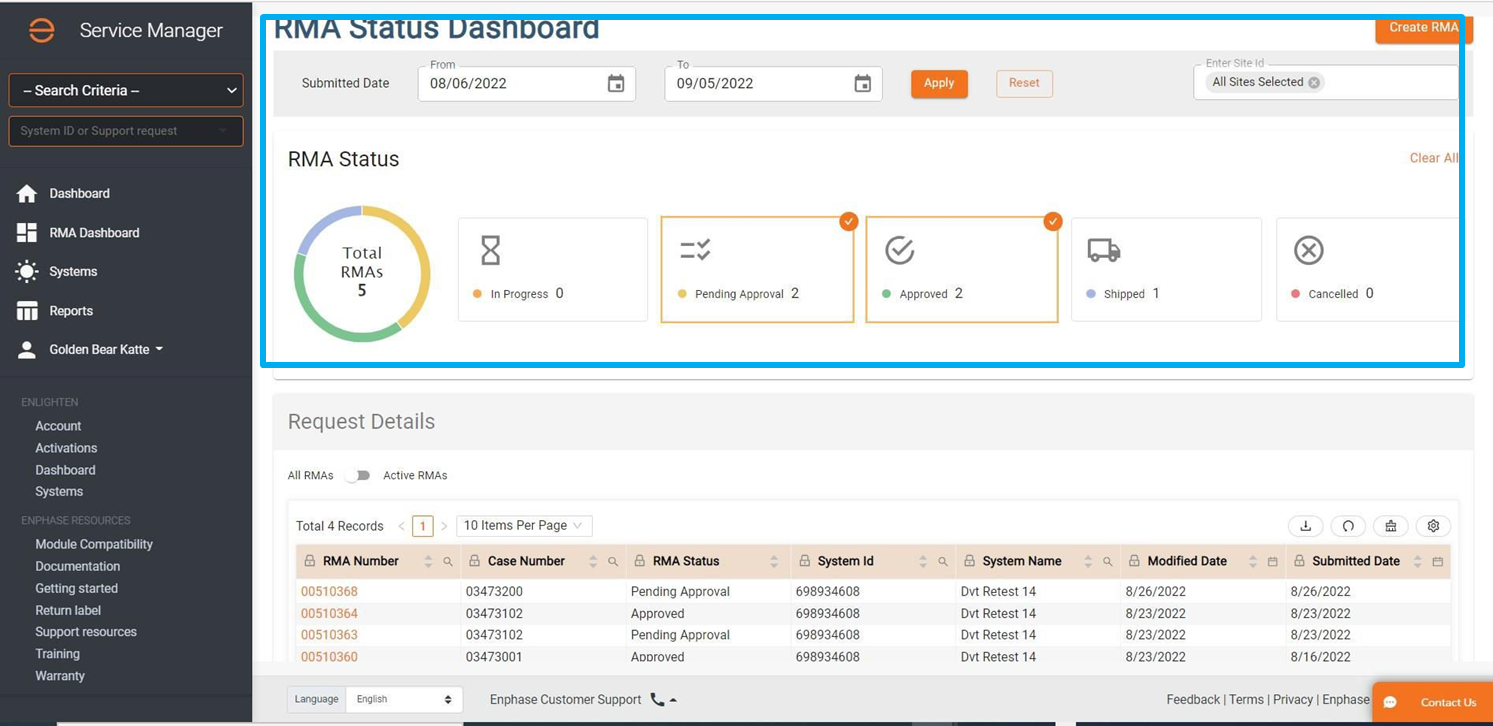Select page 1 in pagination
Image resolution: width=1493 pixels, height=726 pixels.
tap(423, 526)
